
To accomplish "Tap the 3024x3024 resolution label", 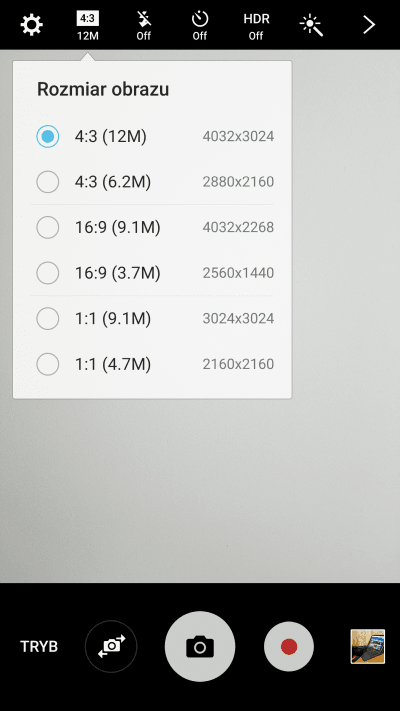I will (x=238, y=318).
